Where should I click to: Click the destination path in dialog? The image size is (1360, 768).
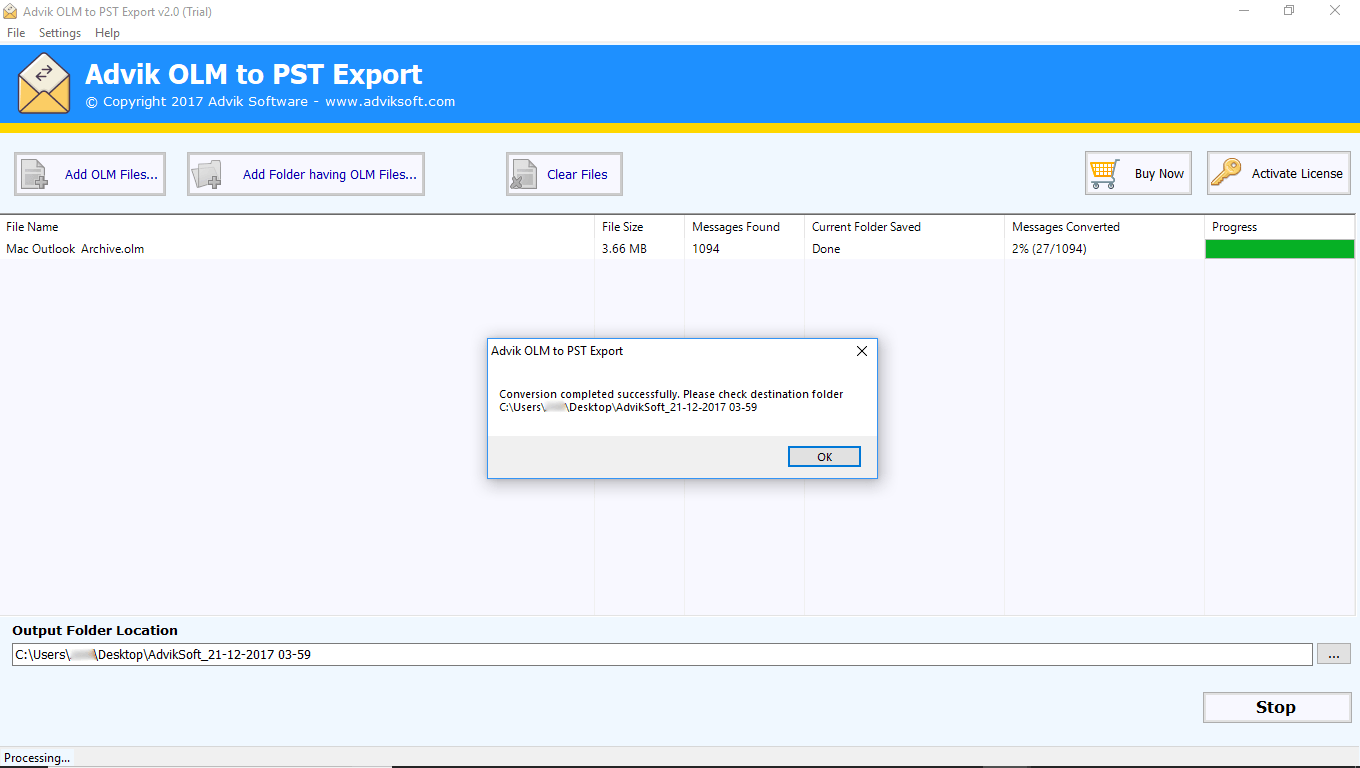click(628, 407)
